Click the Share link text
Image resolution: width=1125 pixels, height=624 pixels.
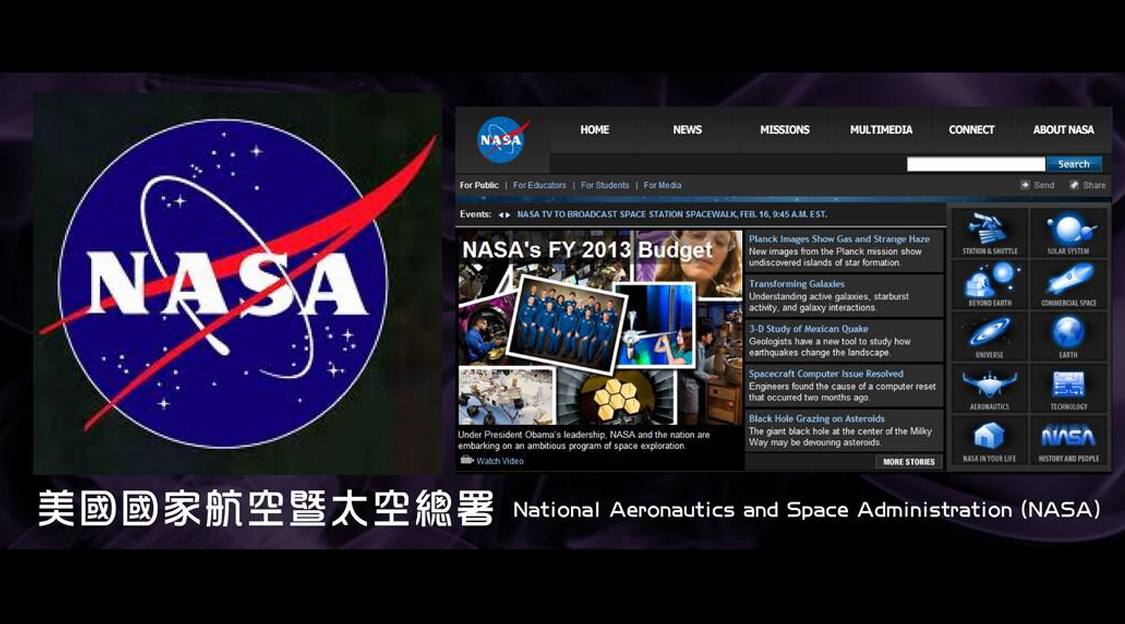[x=1094, y=185]
